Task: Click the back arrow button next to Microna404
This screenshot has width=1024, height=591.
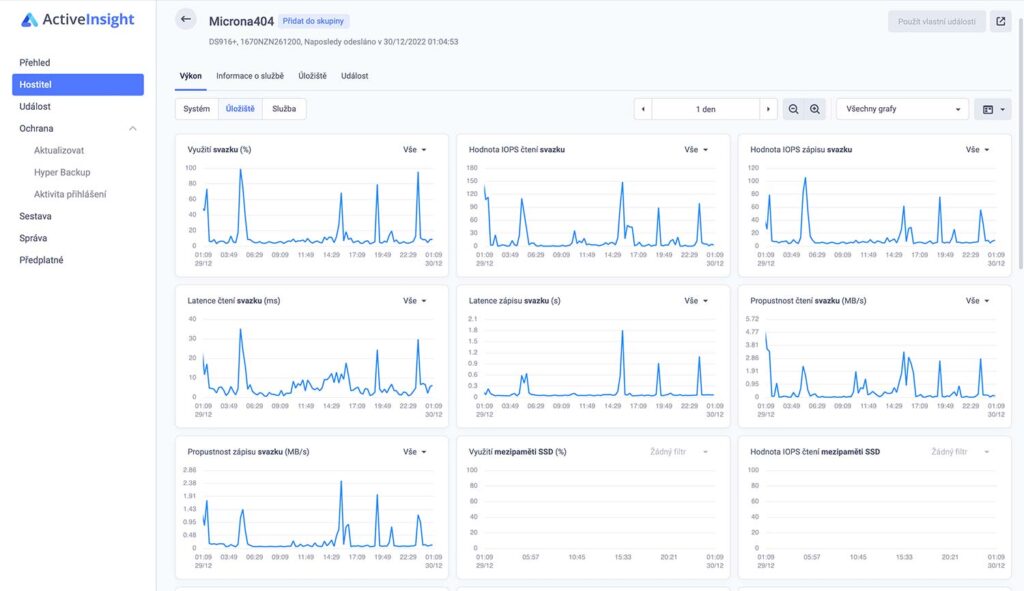Action: click(x=185, y=20)
